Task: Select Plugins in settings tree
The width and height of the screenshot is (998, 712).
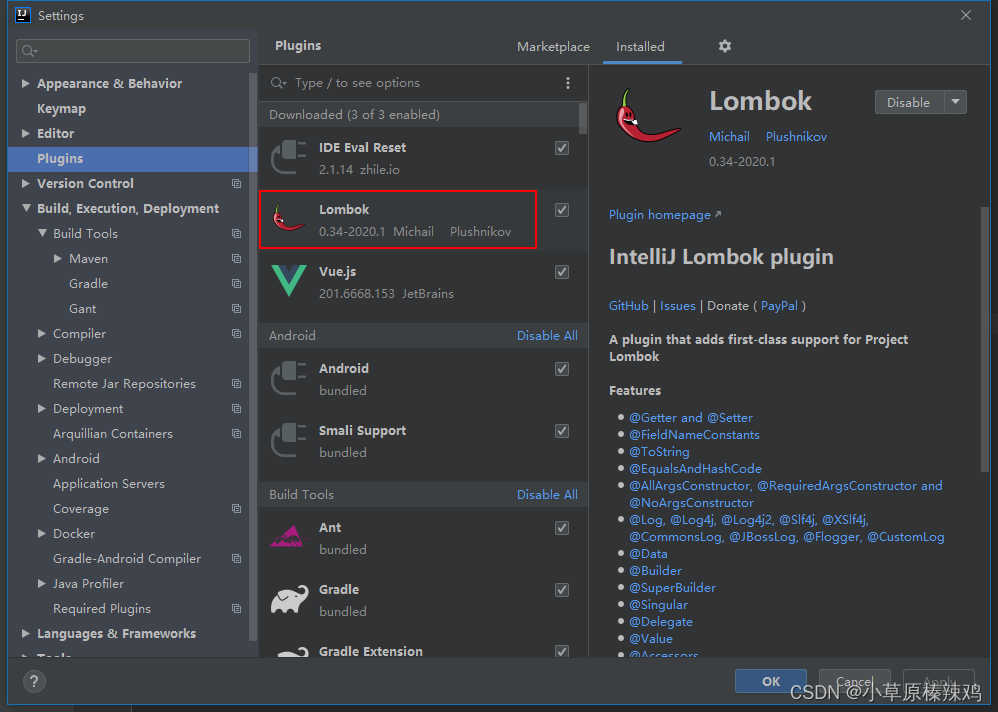Action: 132,158
